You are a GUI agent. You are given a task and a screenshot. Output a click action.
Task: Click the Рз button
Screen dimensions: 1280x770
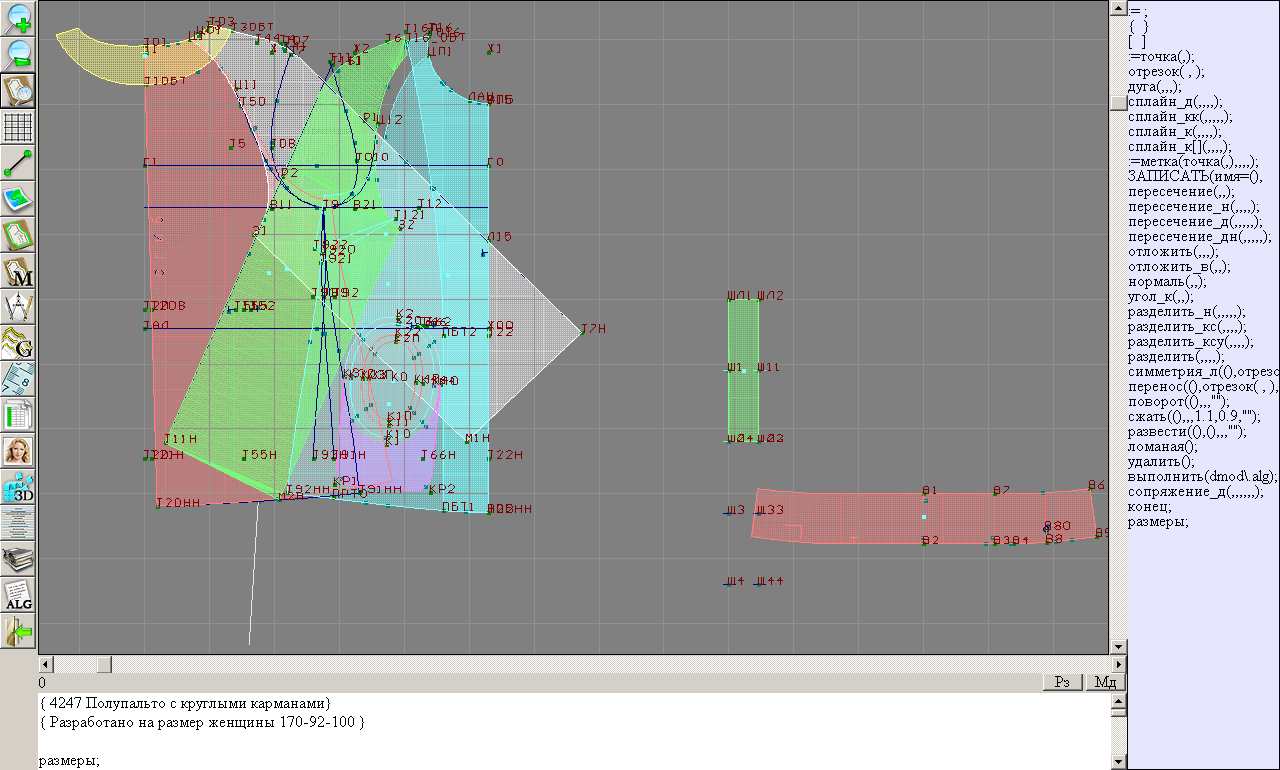tap(1063, 682)
